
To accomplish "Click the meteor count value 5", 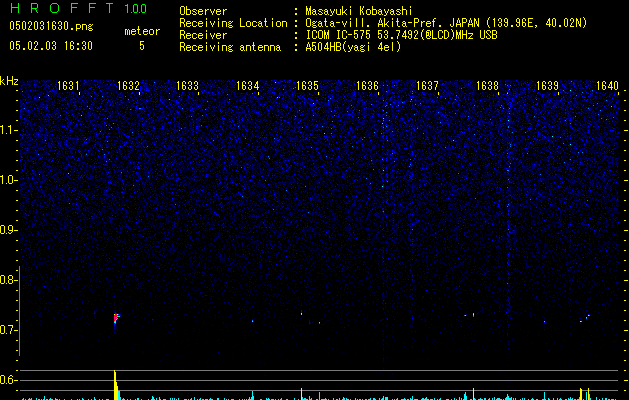I will point(142,46).
